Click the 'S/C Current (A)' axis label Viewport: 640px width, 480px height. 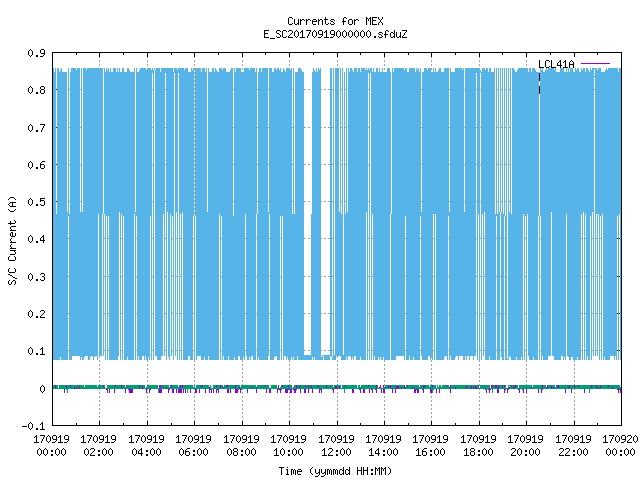[12, 240]
